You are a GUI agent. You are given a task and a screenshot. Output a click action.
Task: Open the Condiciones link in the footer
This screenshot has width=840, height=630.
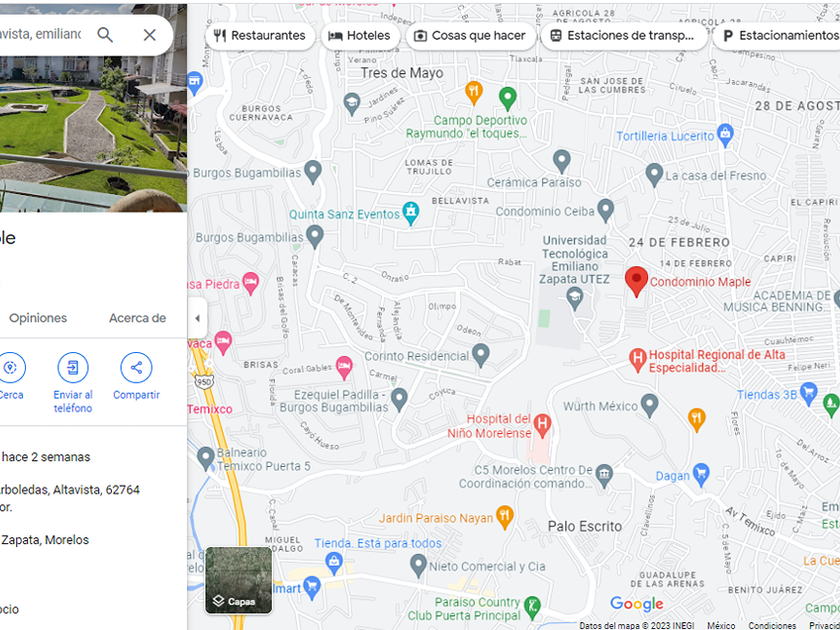point(772,625)
